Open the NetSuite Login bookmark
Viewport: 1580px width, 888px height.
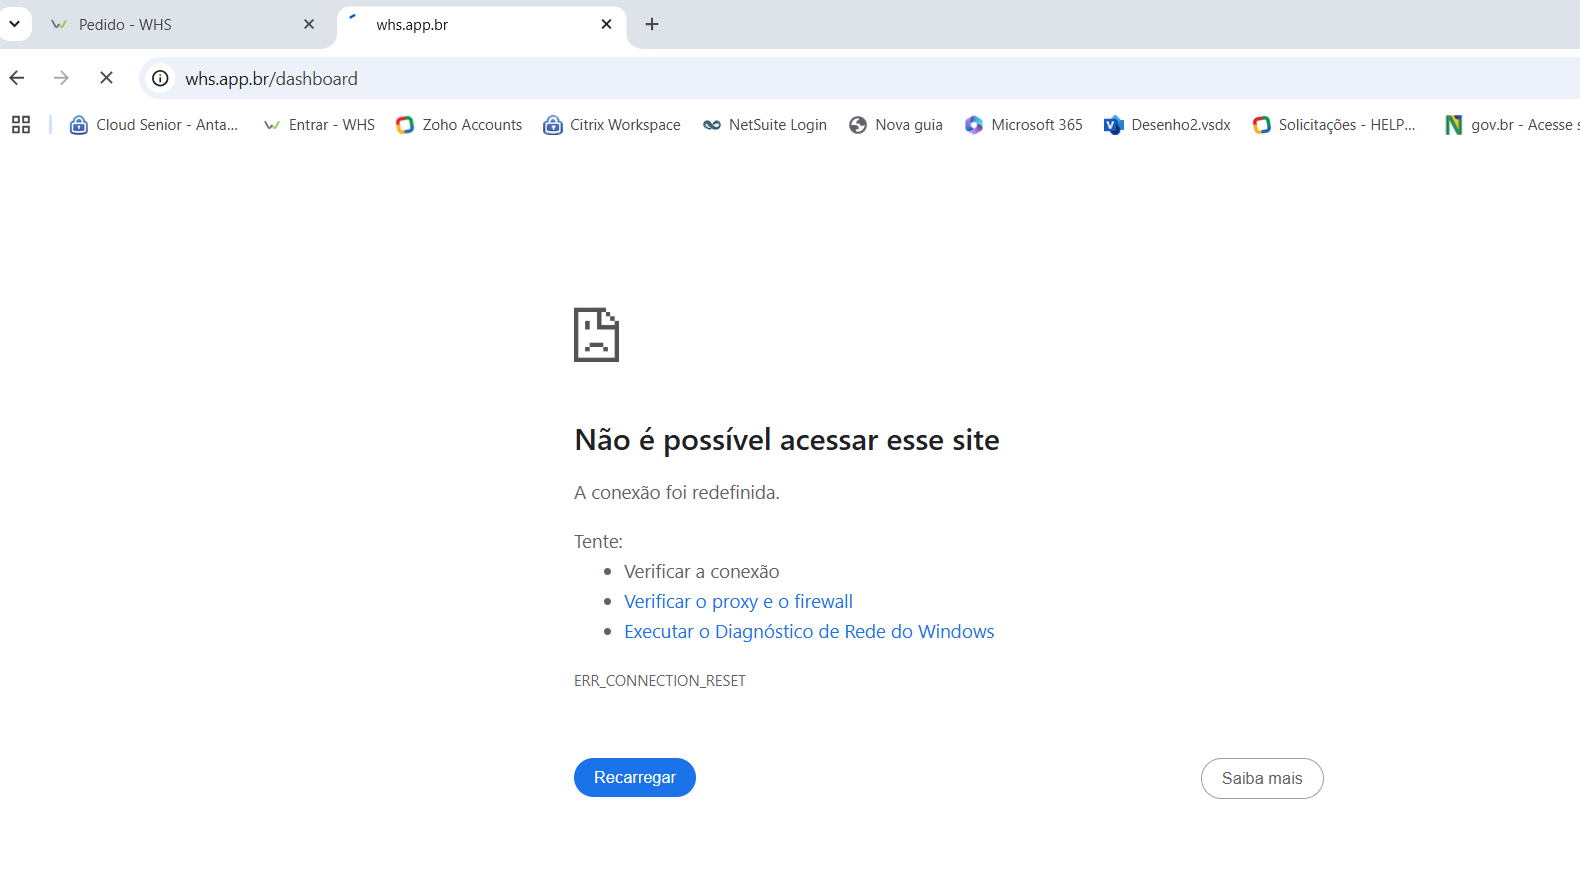[765, 125]
